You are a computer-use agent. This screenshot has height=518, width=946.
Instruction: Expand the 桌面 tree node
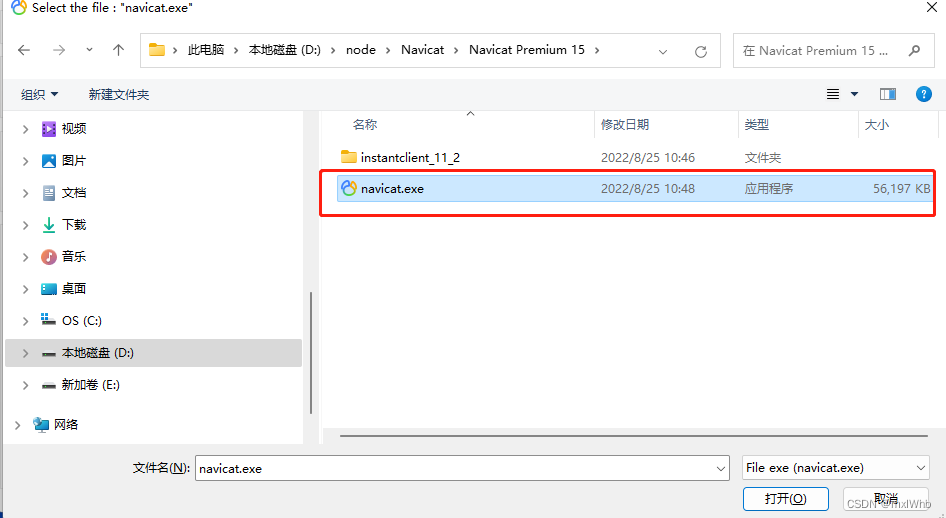(25, 289)
